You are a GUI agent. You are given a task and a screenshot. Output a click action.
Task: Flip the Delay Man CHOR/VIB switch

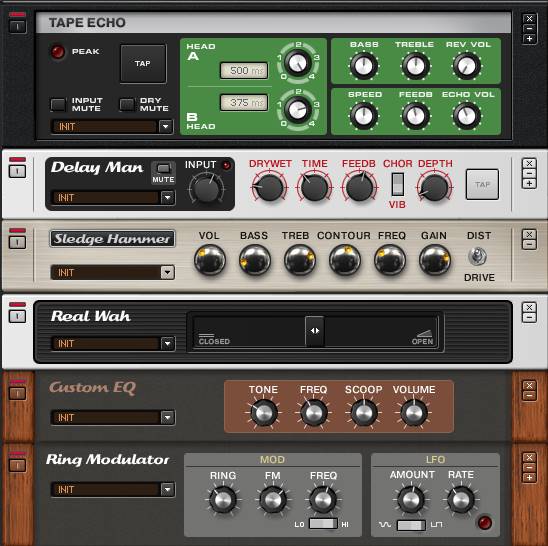point(398,184)
